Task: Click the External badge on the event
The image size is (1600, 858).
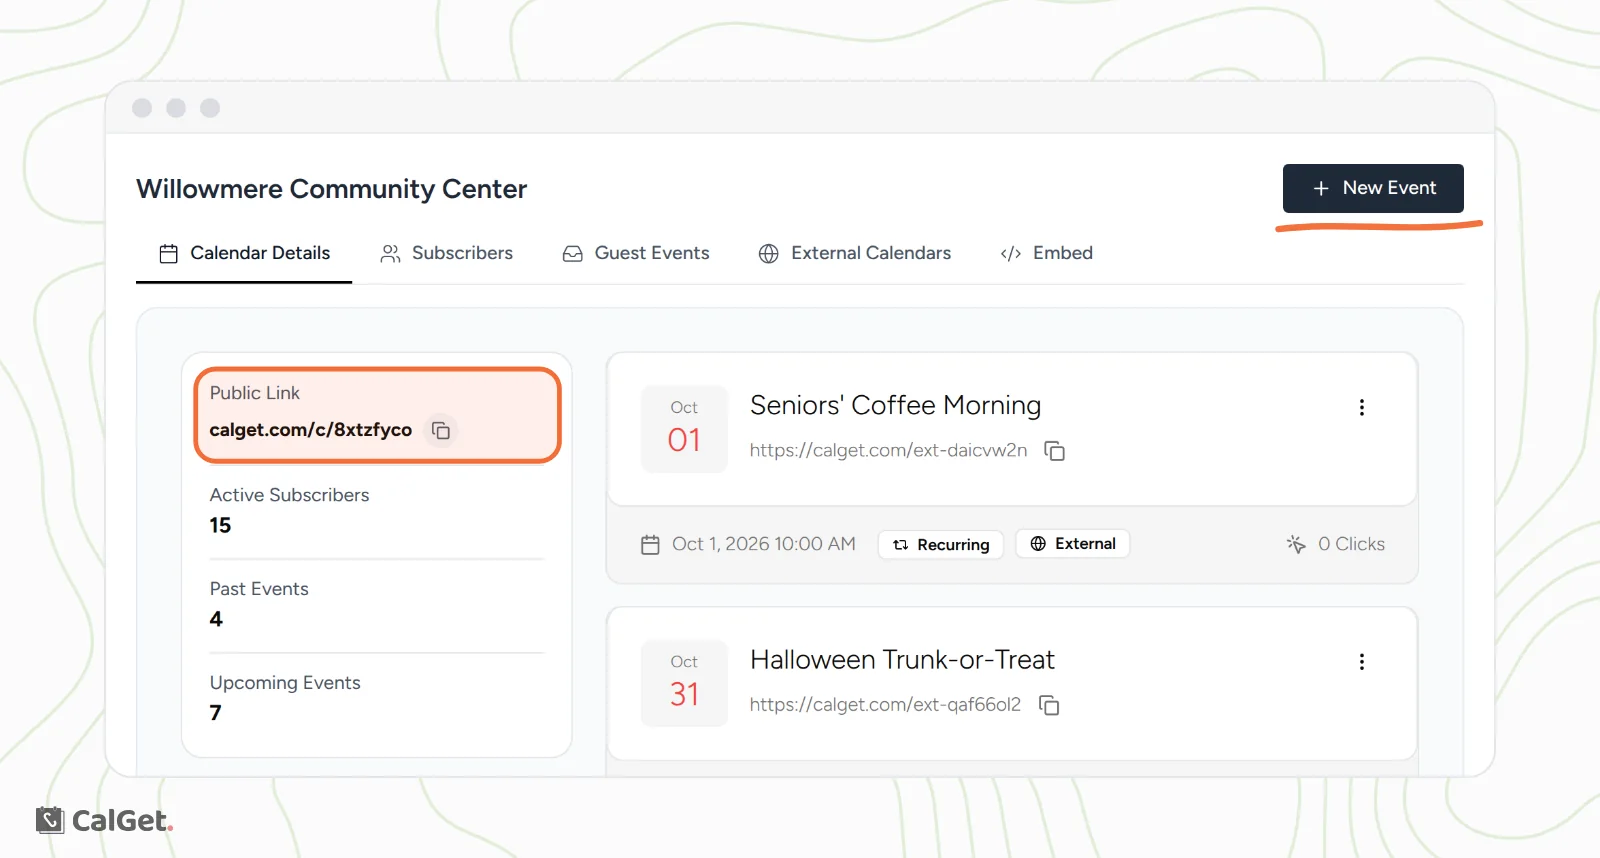Action: click(x=1073, y=543)
